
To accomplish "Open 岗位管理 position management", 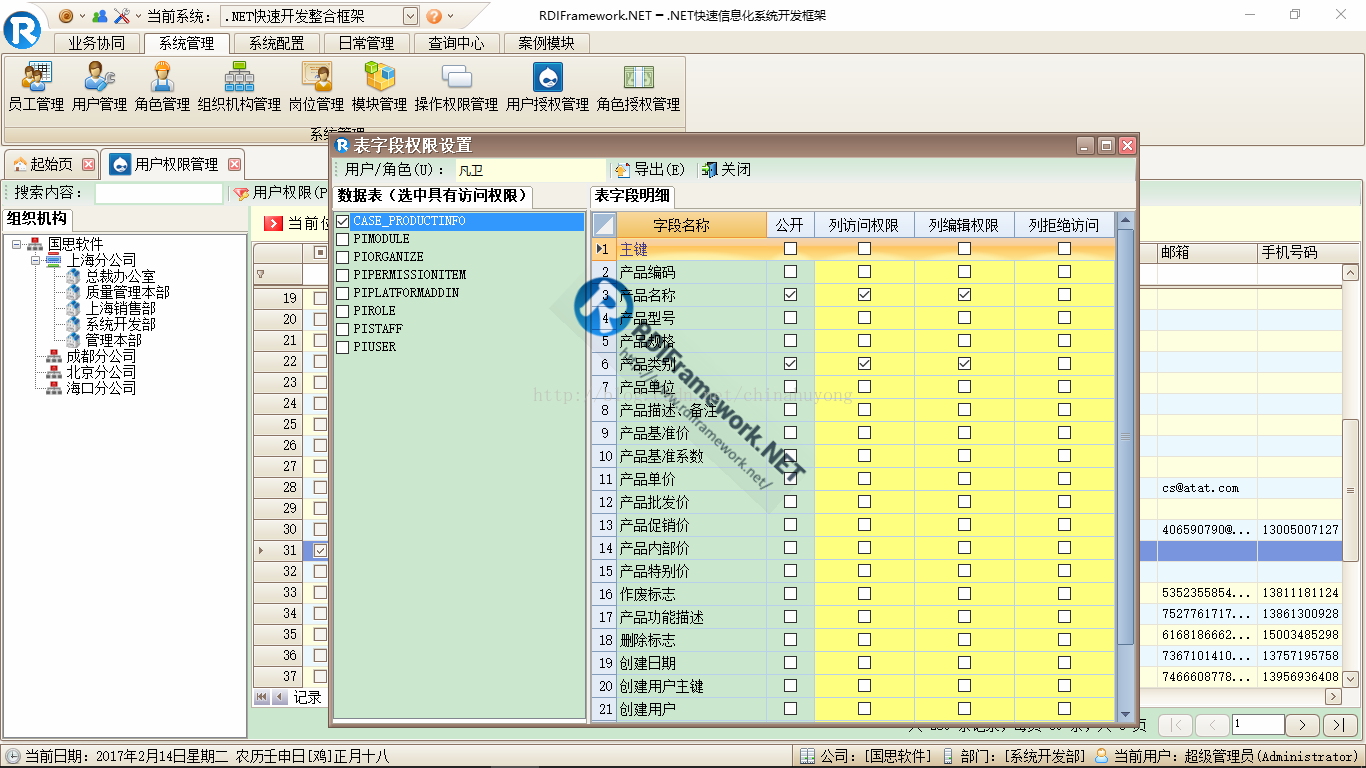I will pyautogui.click(x=316, y=86).
